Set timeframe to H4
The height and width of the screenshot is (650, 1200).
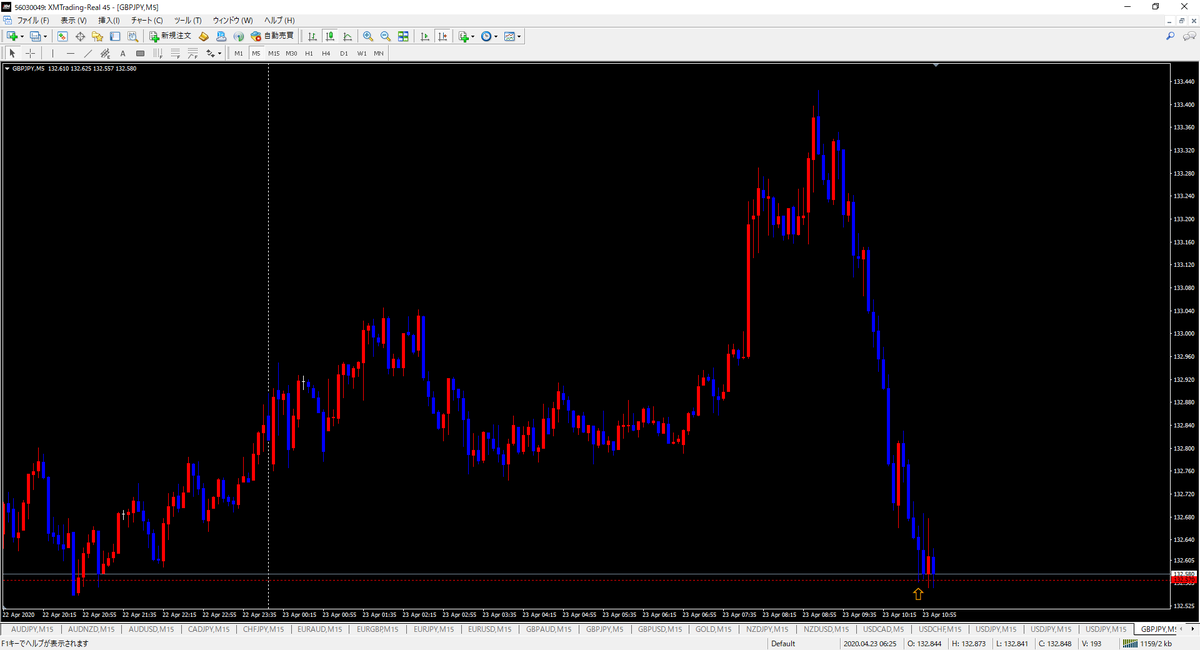(x=326, y=53)
